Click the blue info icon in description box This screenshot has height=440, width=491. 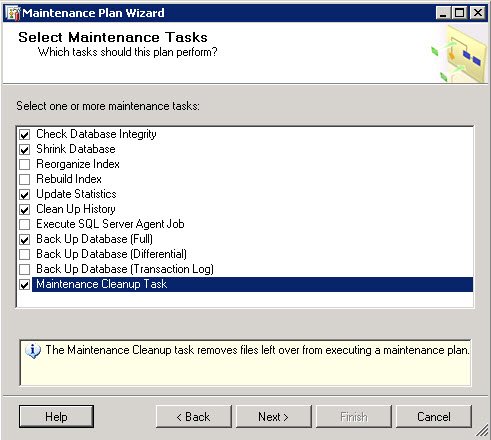33,351
